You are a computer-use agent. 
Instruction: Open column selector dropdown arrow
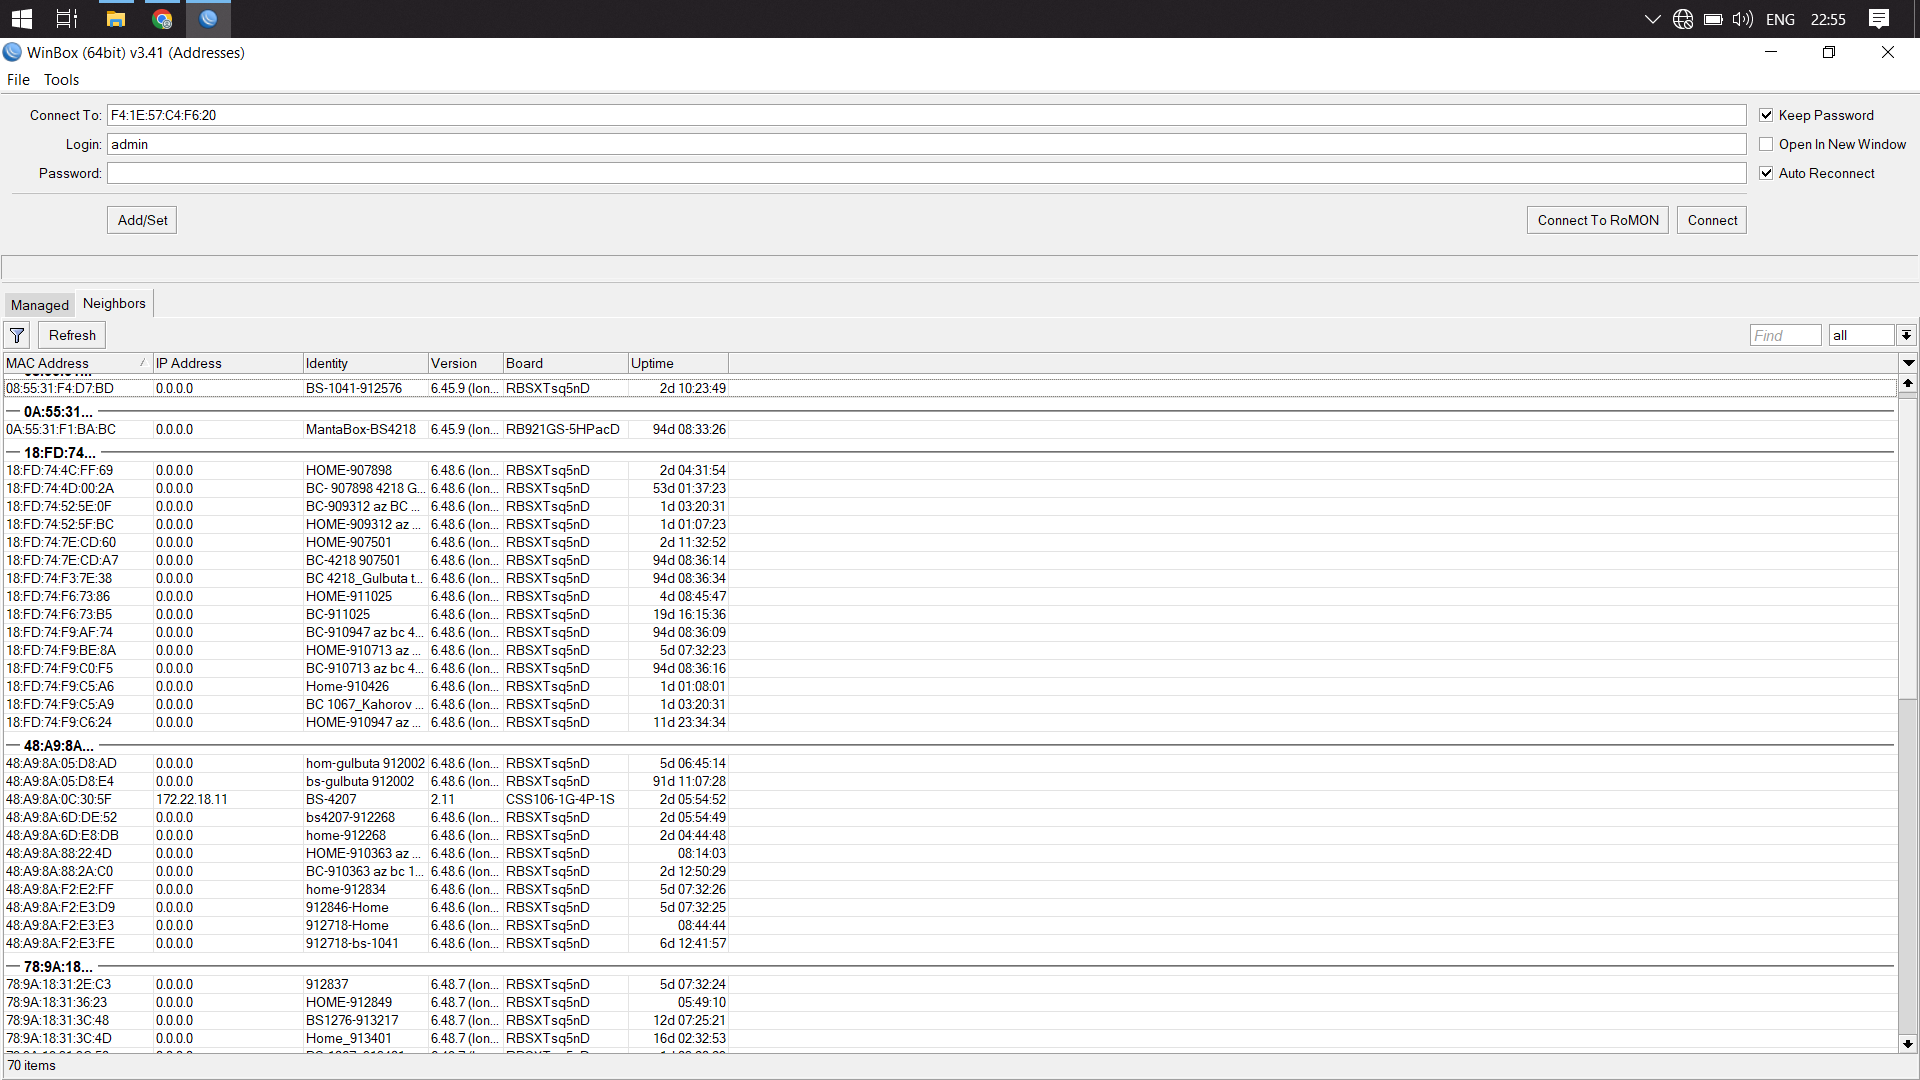1908,363
